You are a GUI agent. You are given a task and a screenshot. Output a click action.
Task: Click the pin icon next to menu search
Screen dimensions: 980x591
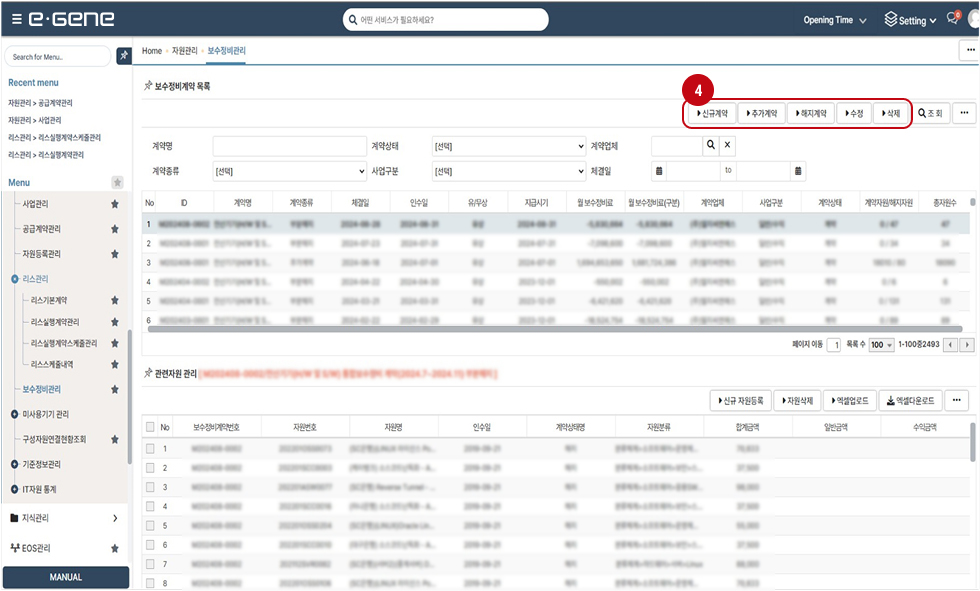(124, 56)
